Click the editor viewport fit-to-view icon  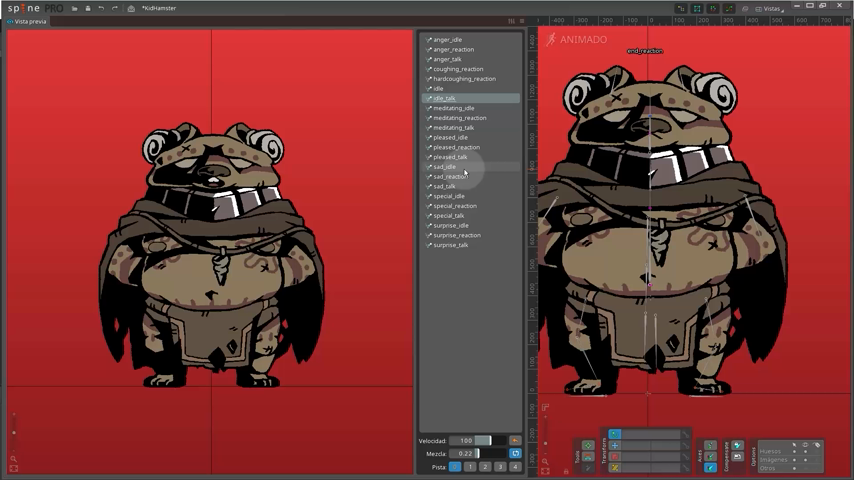pyautogui.click(x=545, y=471)
